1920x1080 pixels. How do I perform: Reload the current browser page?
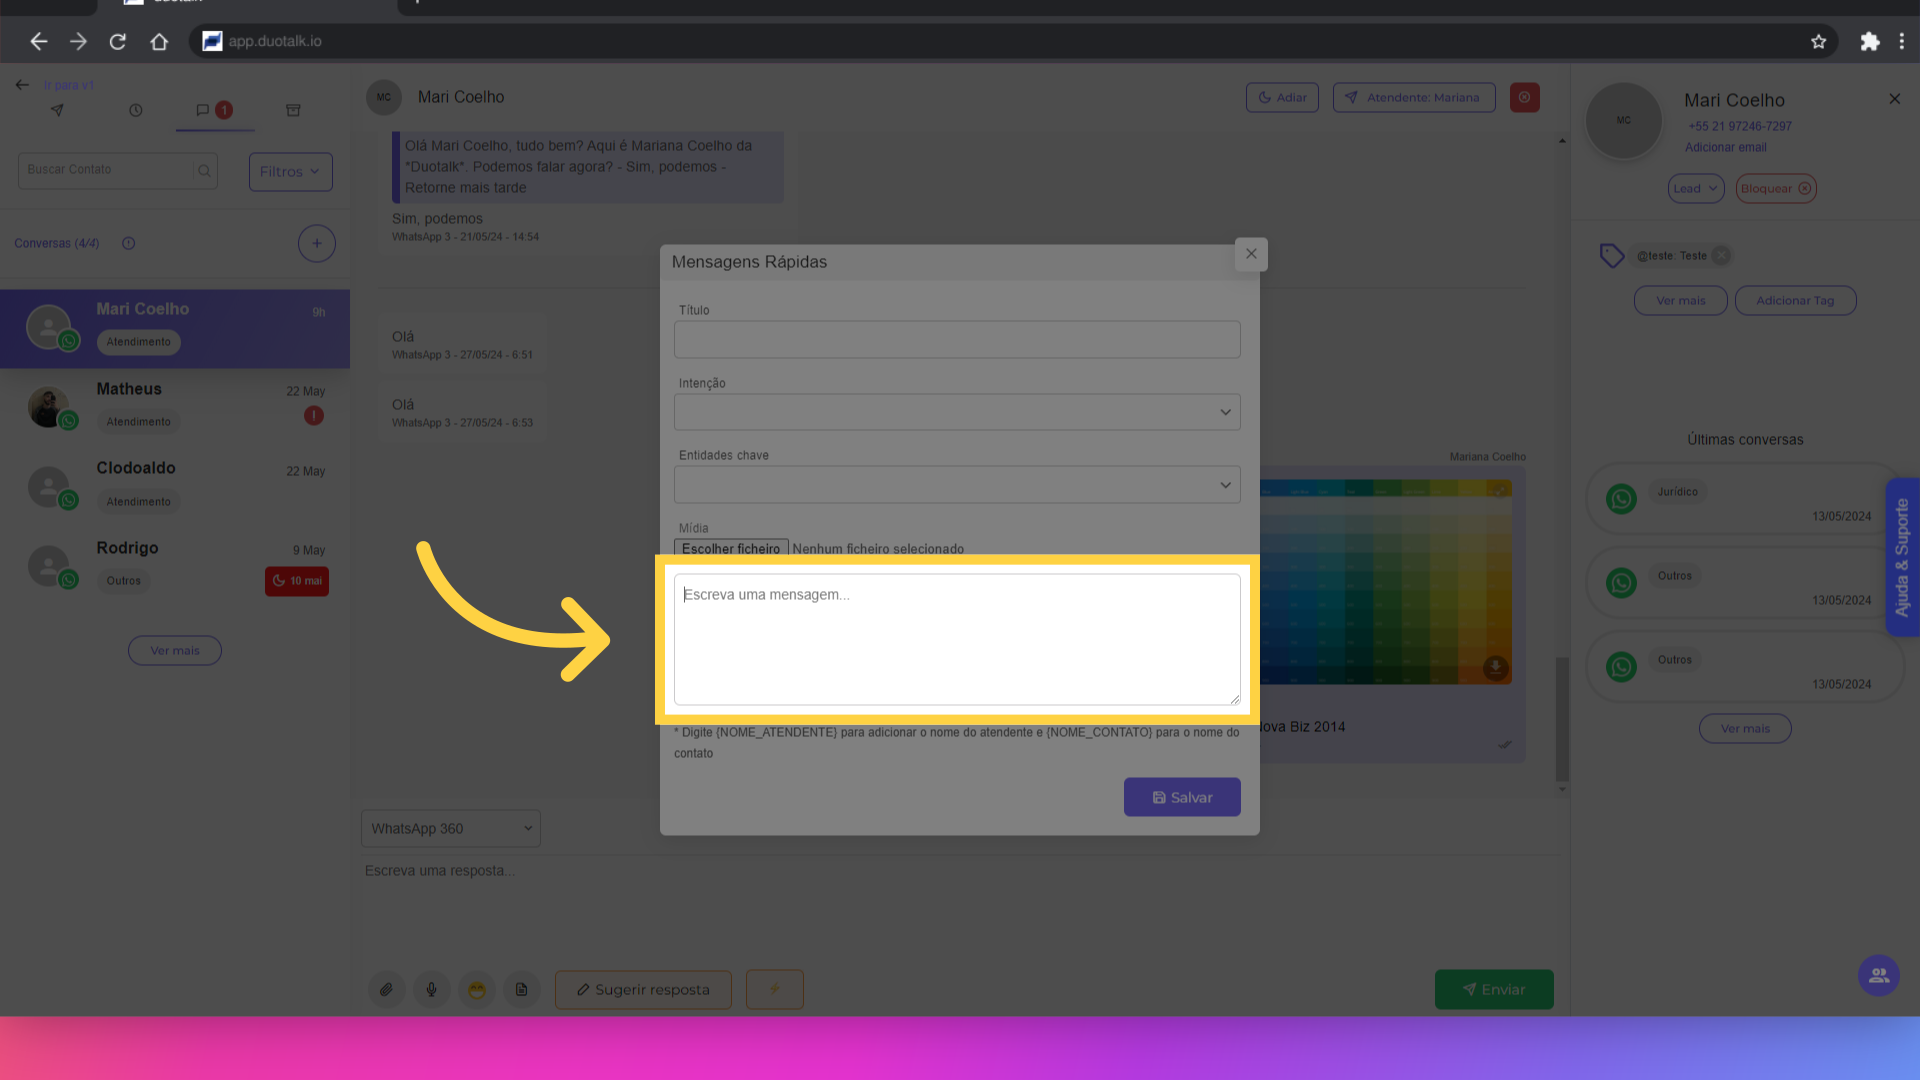[118, 41]
